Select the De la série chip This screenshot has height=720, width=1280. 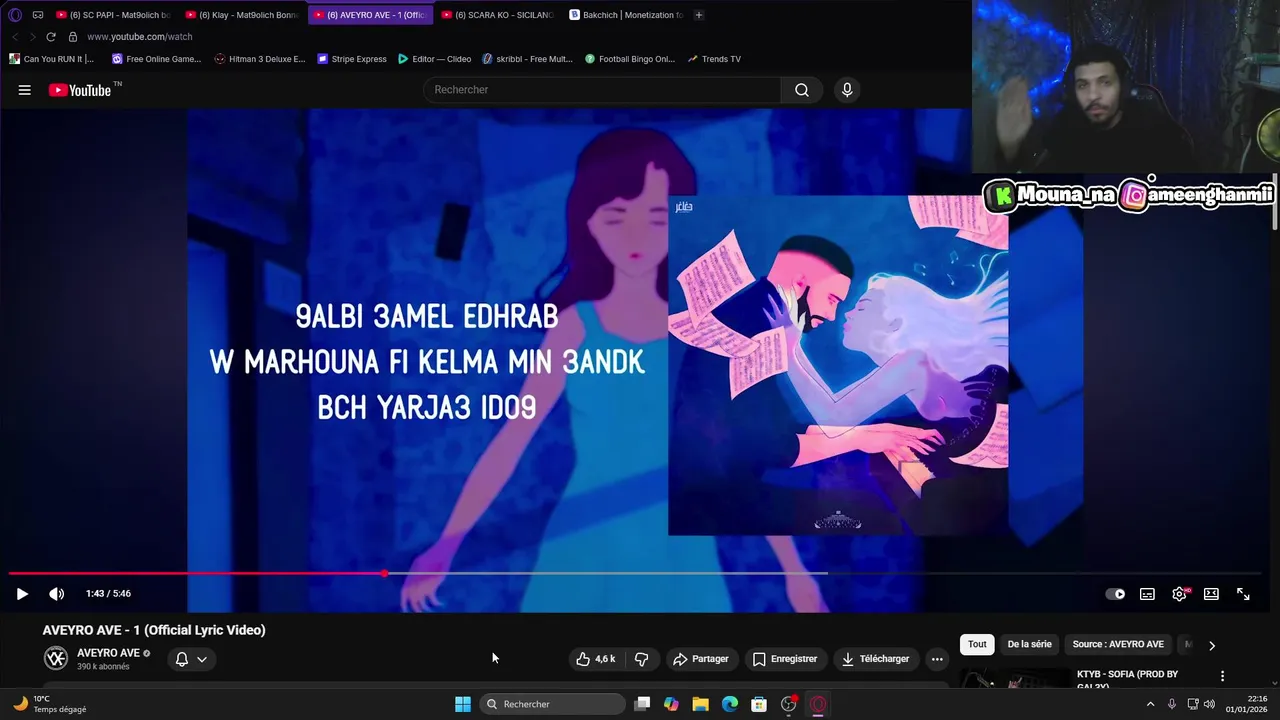click(1029, 645)
